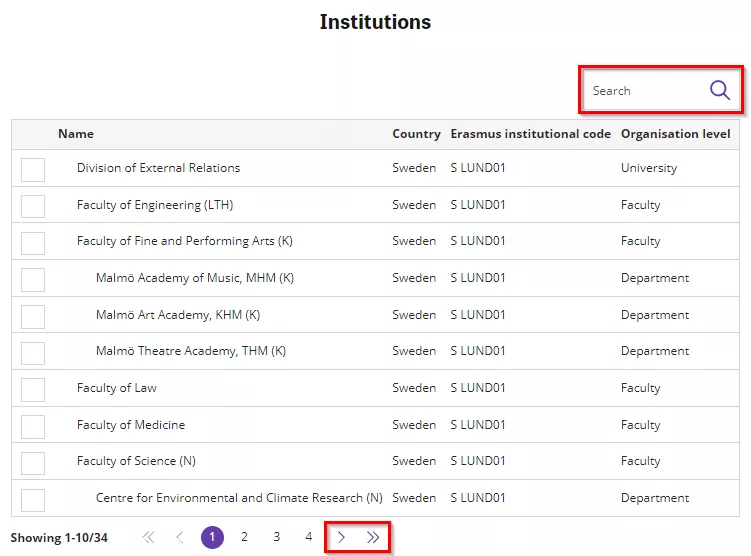Tick the Faculty of Engineering (LTH) checkbox

(33, 206)
